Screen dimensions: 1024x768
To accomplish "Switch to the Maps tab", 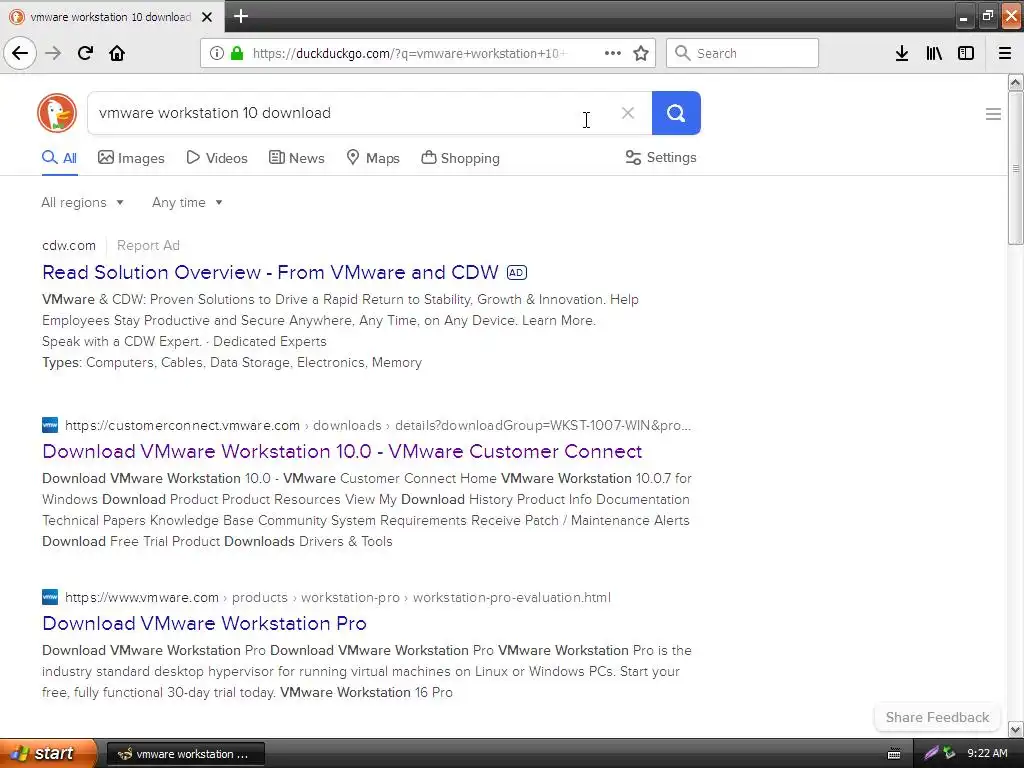I will click(x=373, y=158).
